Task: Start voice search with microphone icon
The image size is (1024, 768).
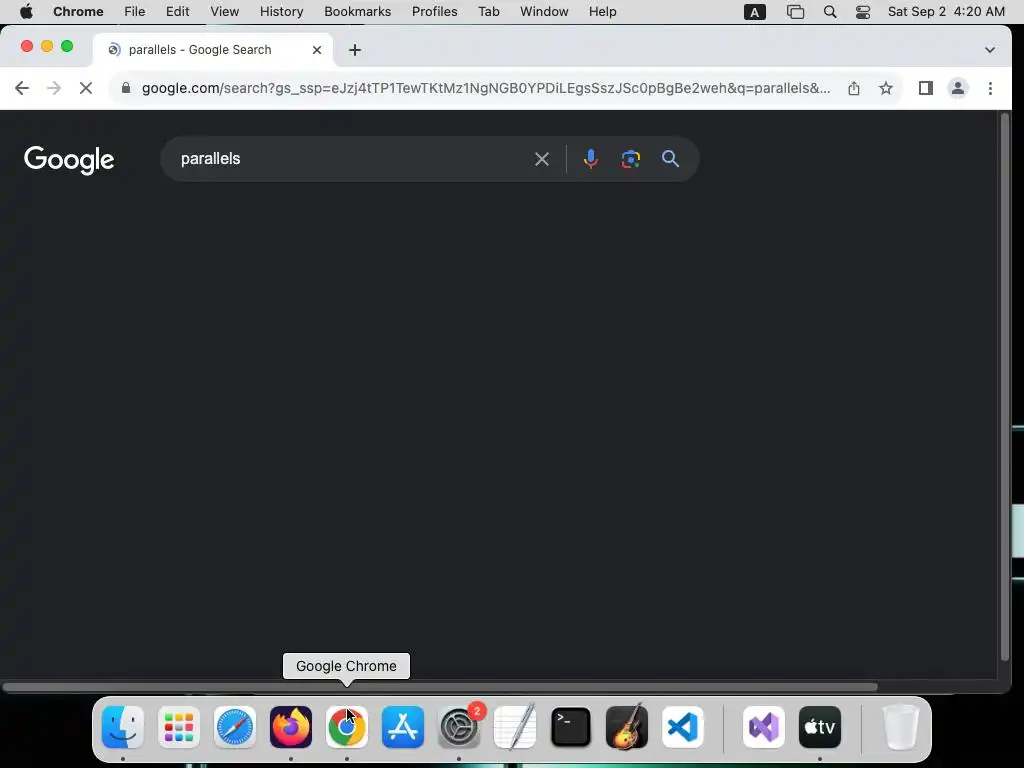Action: [x=590, y=159]
